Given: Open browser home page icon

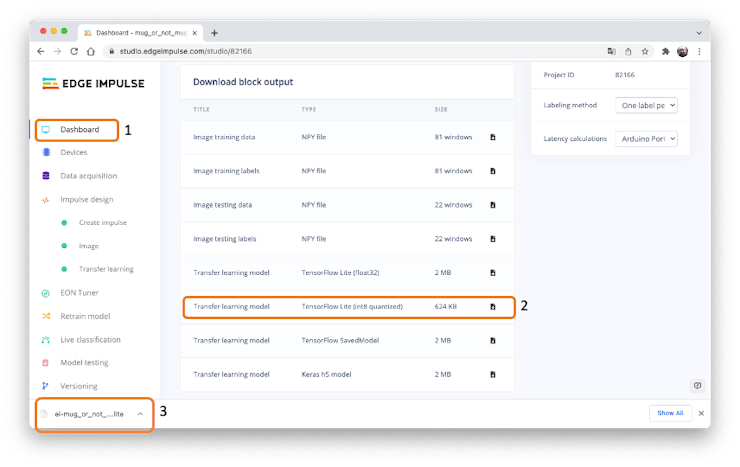Looking at the screenshot, I should (91, 51).
